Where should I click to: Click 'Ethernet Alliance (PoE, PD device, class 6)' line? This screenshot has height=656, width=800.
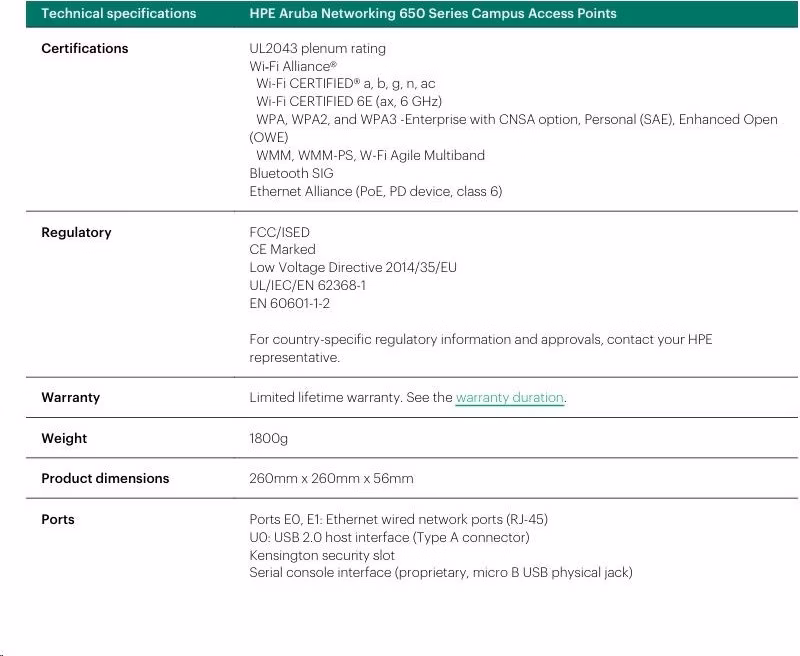pyautogui.click(x=376, y=191)
